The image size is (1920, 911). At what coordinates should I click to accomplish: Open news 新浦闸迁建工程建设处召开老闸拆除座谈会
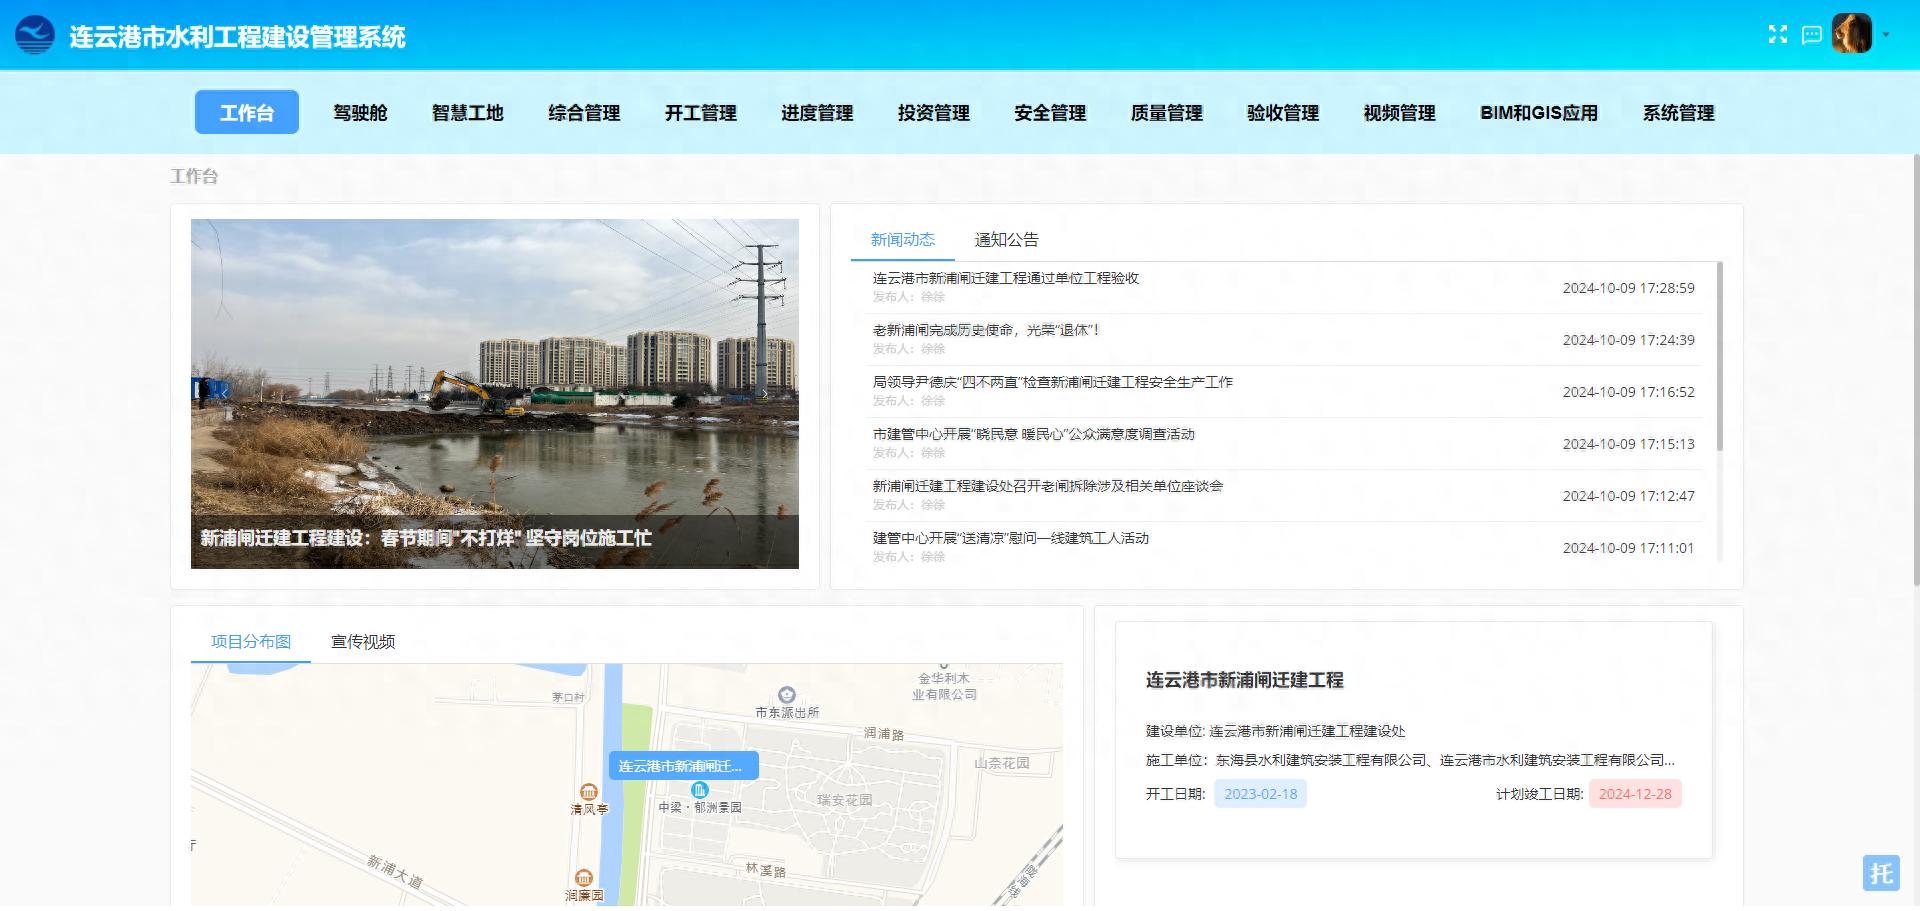(1048, 486)
